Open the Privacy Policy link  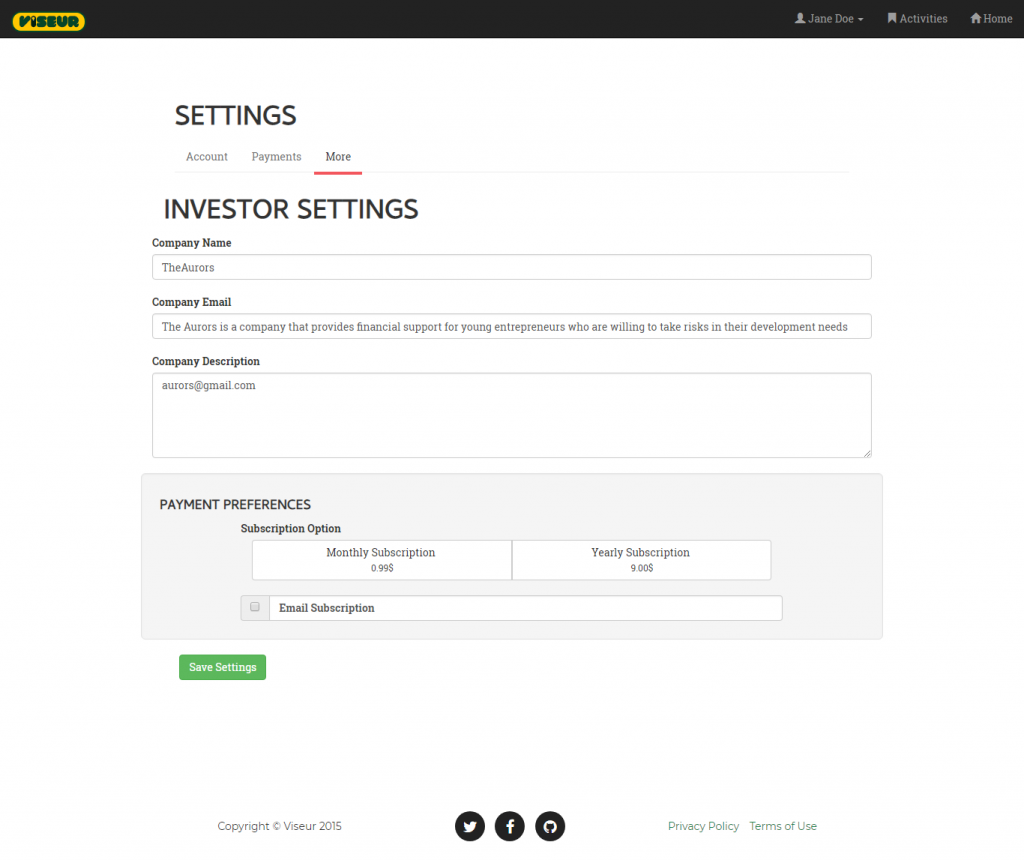(703, 826)
